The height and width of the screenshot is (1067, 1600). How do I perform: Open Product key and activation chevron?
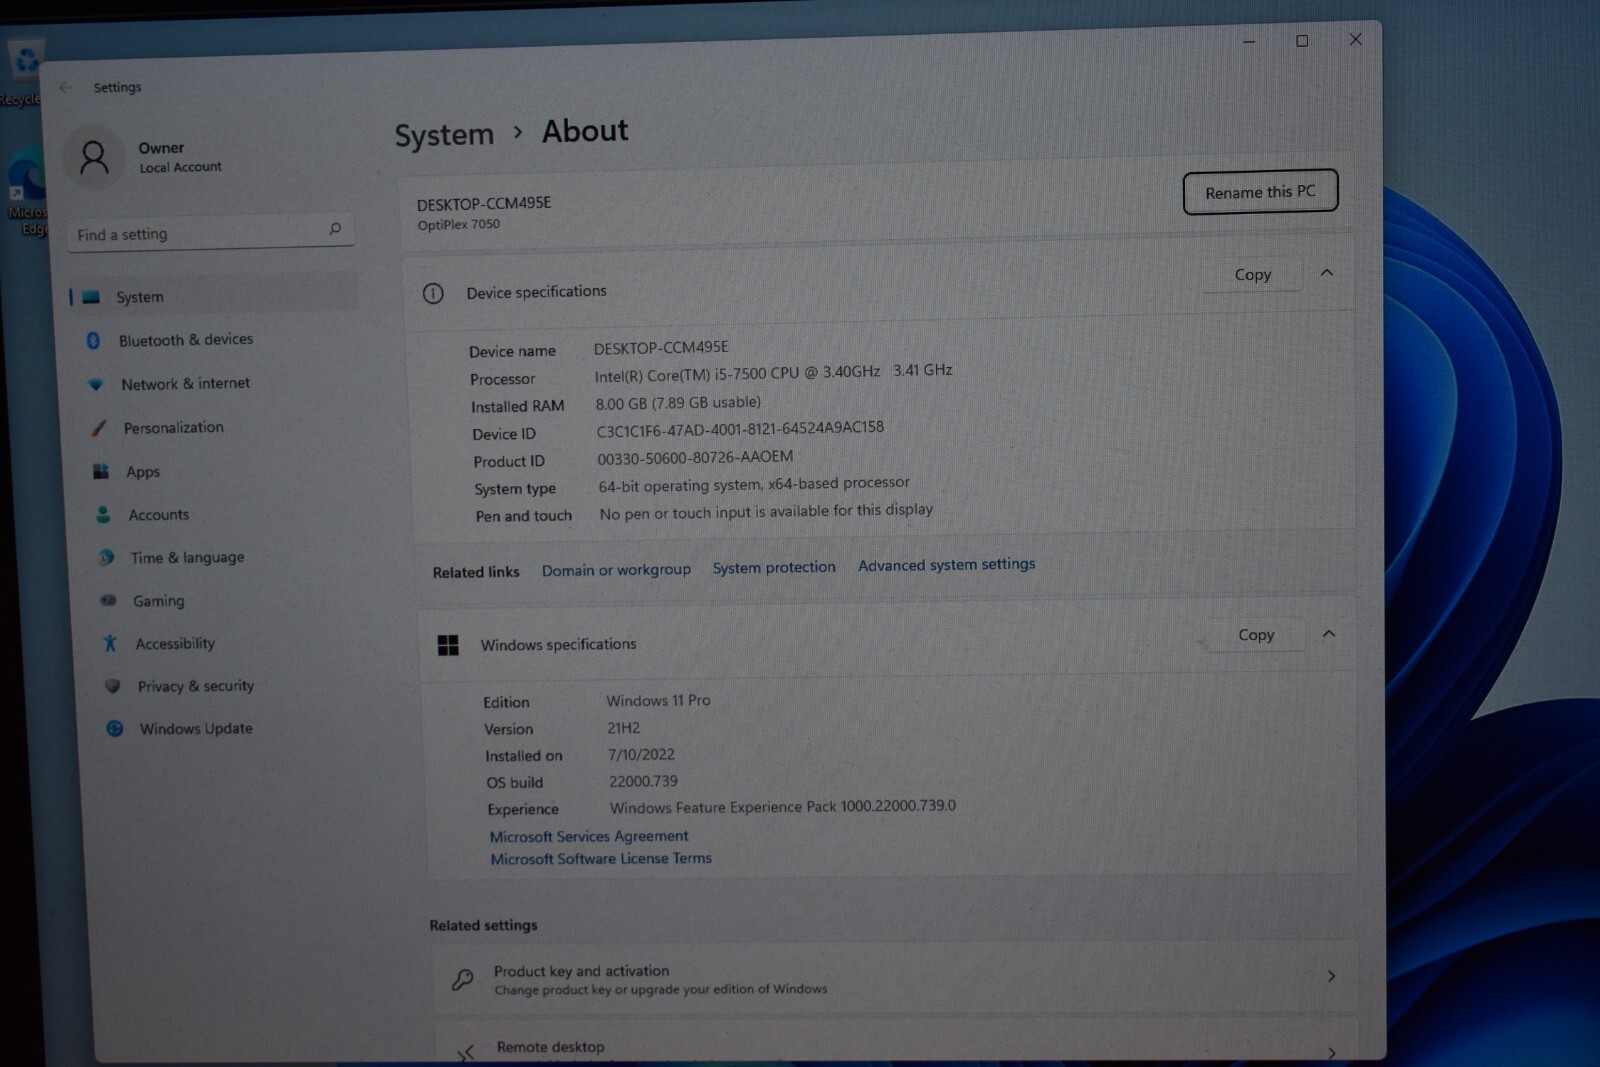pyautogui.click(x=1331, y=976)
